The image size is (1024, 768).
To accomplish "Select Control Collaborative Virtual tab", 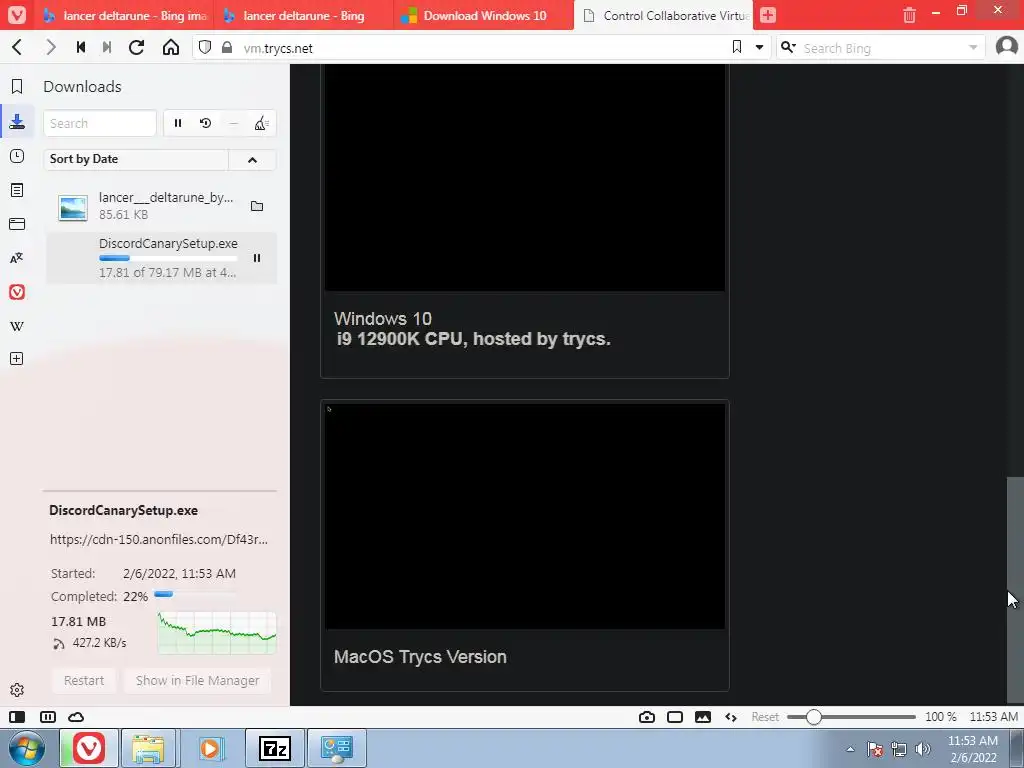I will (663, 16).
